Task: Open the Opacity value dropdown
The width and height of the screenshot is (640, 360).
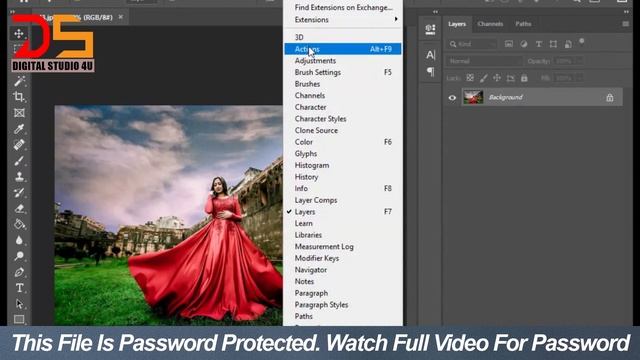Action: 579,61
